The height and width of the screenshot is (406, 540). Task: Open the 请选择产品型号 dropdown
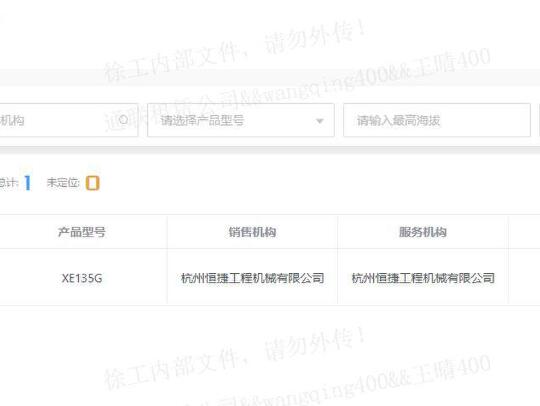(241, 120)
